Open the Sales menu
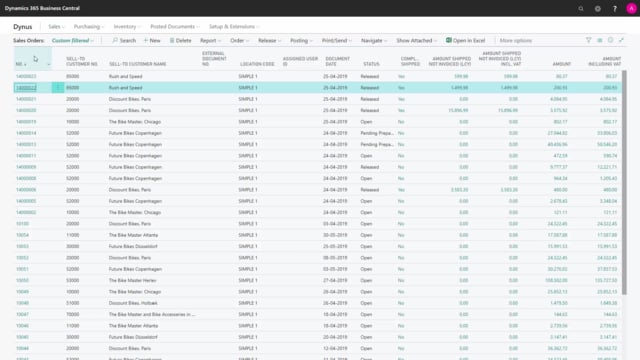This screenshot has height=360, width=640. tap(56, 27)
